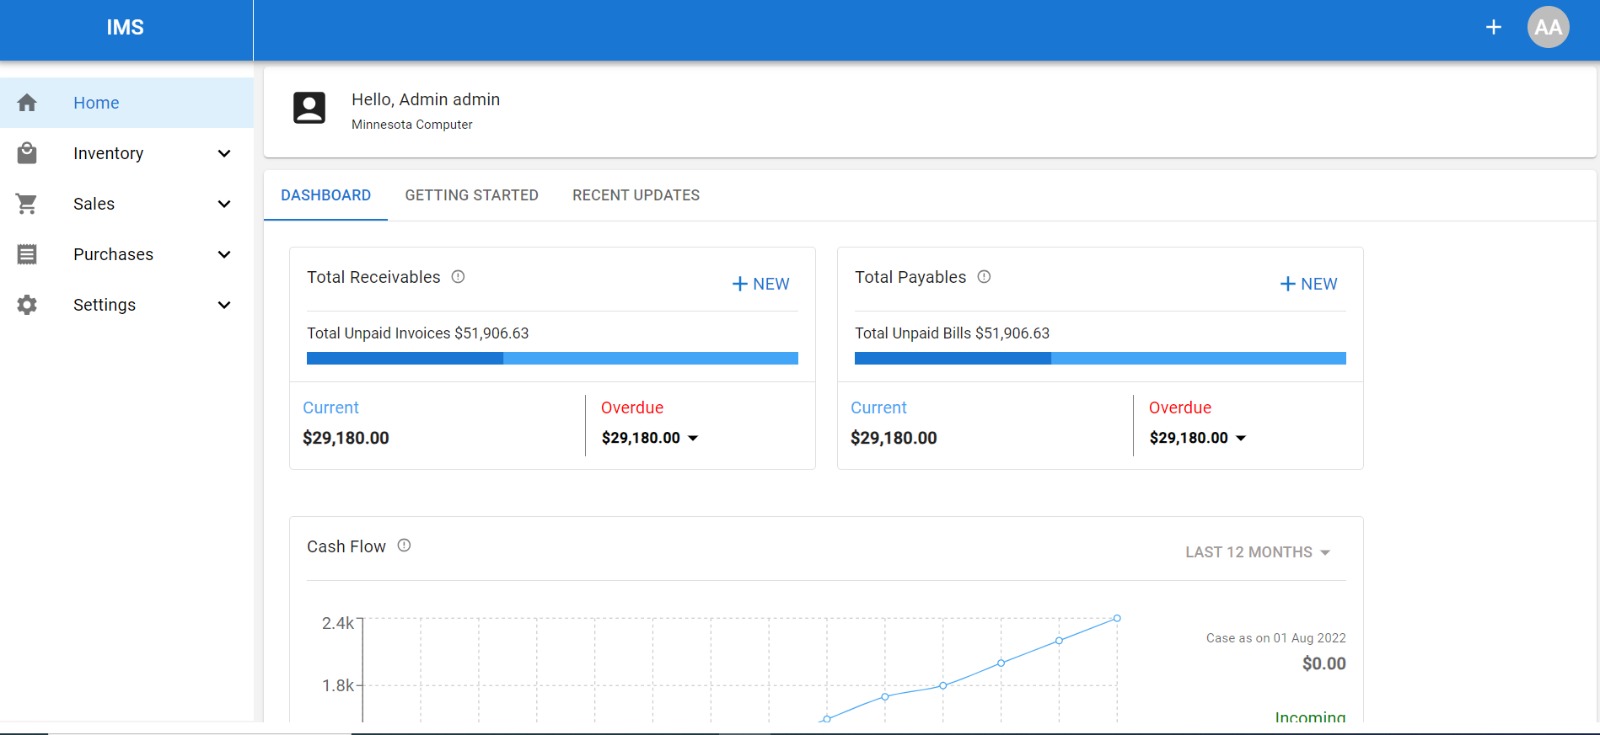
Task: Click the Current label under Total Receivables
Action: pyautogui.click(x=331, y=408)
